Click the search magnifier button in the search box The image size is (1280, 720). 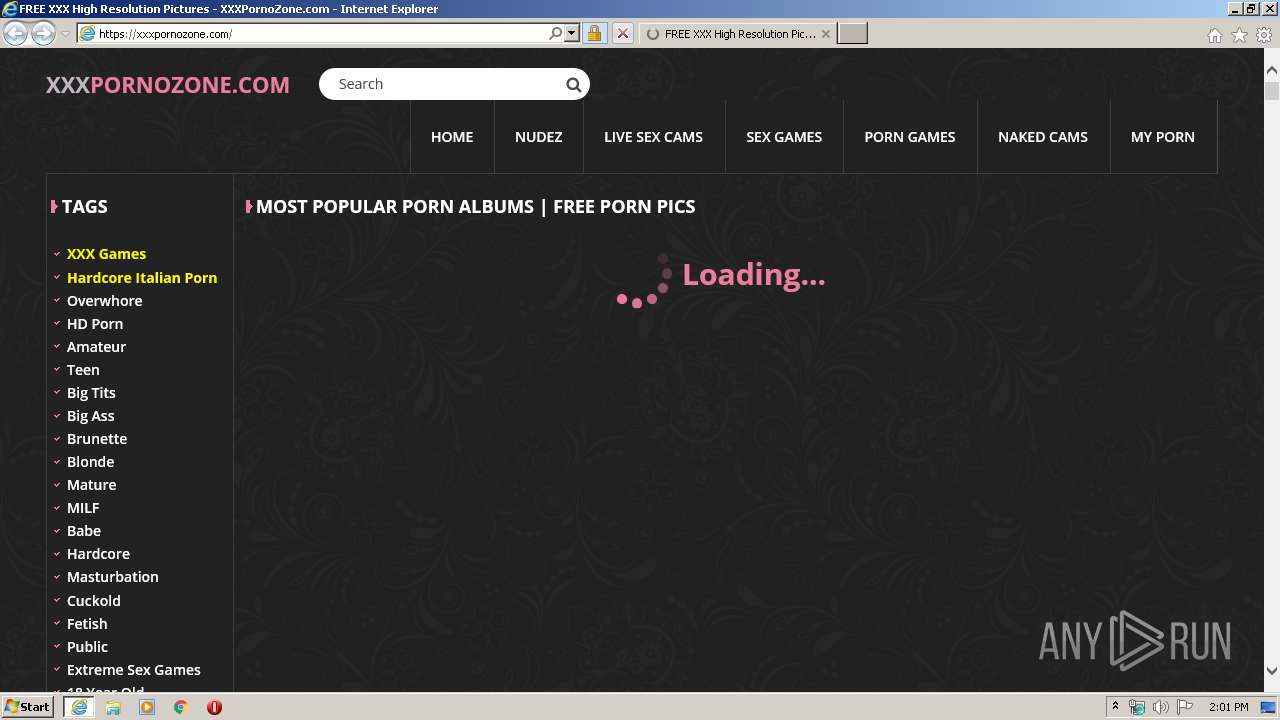574,85
